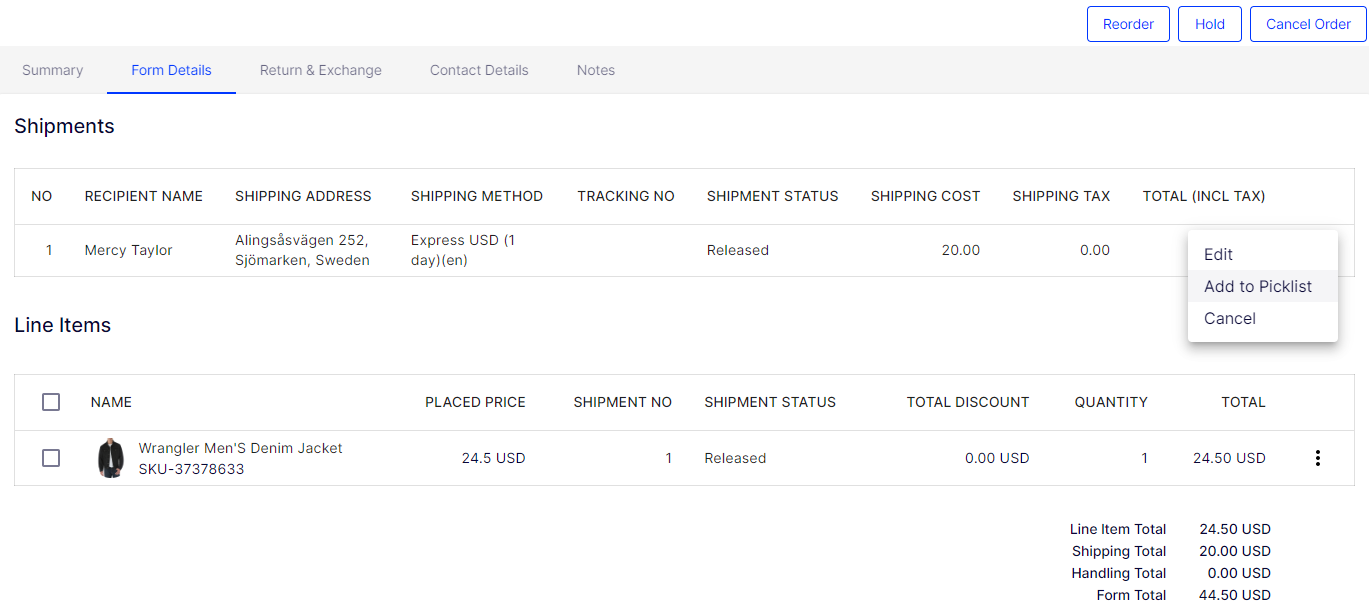This screenshot has width=1369, height=607.
Task: Click the SKU-37378633 text
Action: tap(191, 469)
